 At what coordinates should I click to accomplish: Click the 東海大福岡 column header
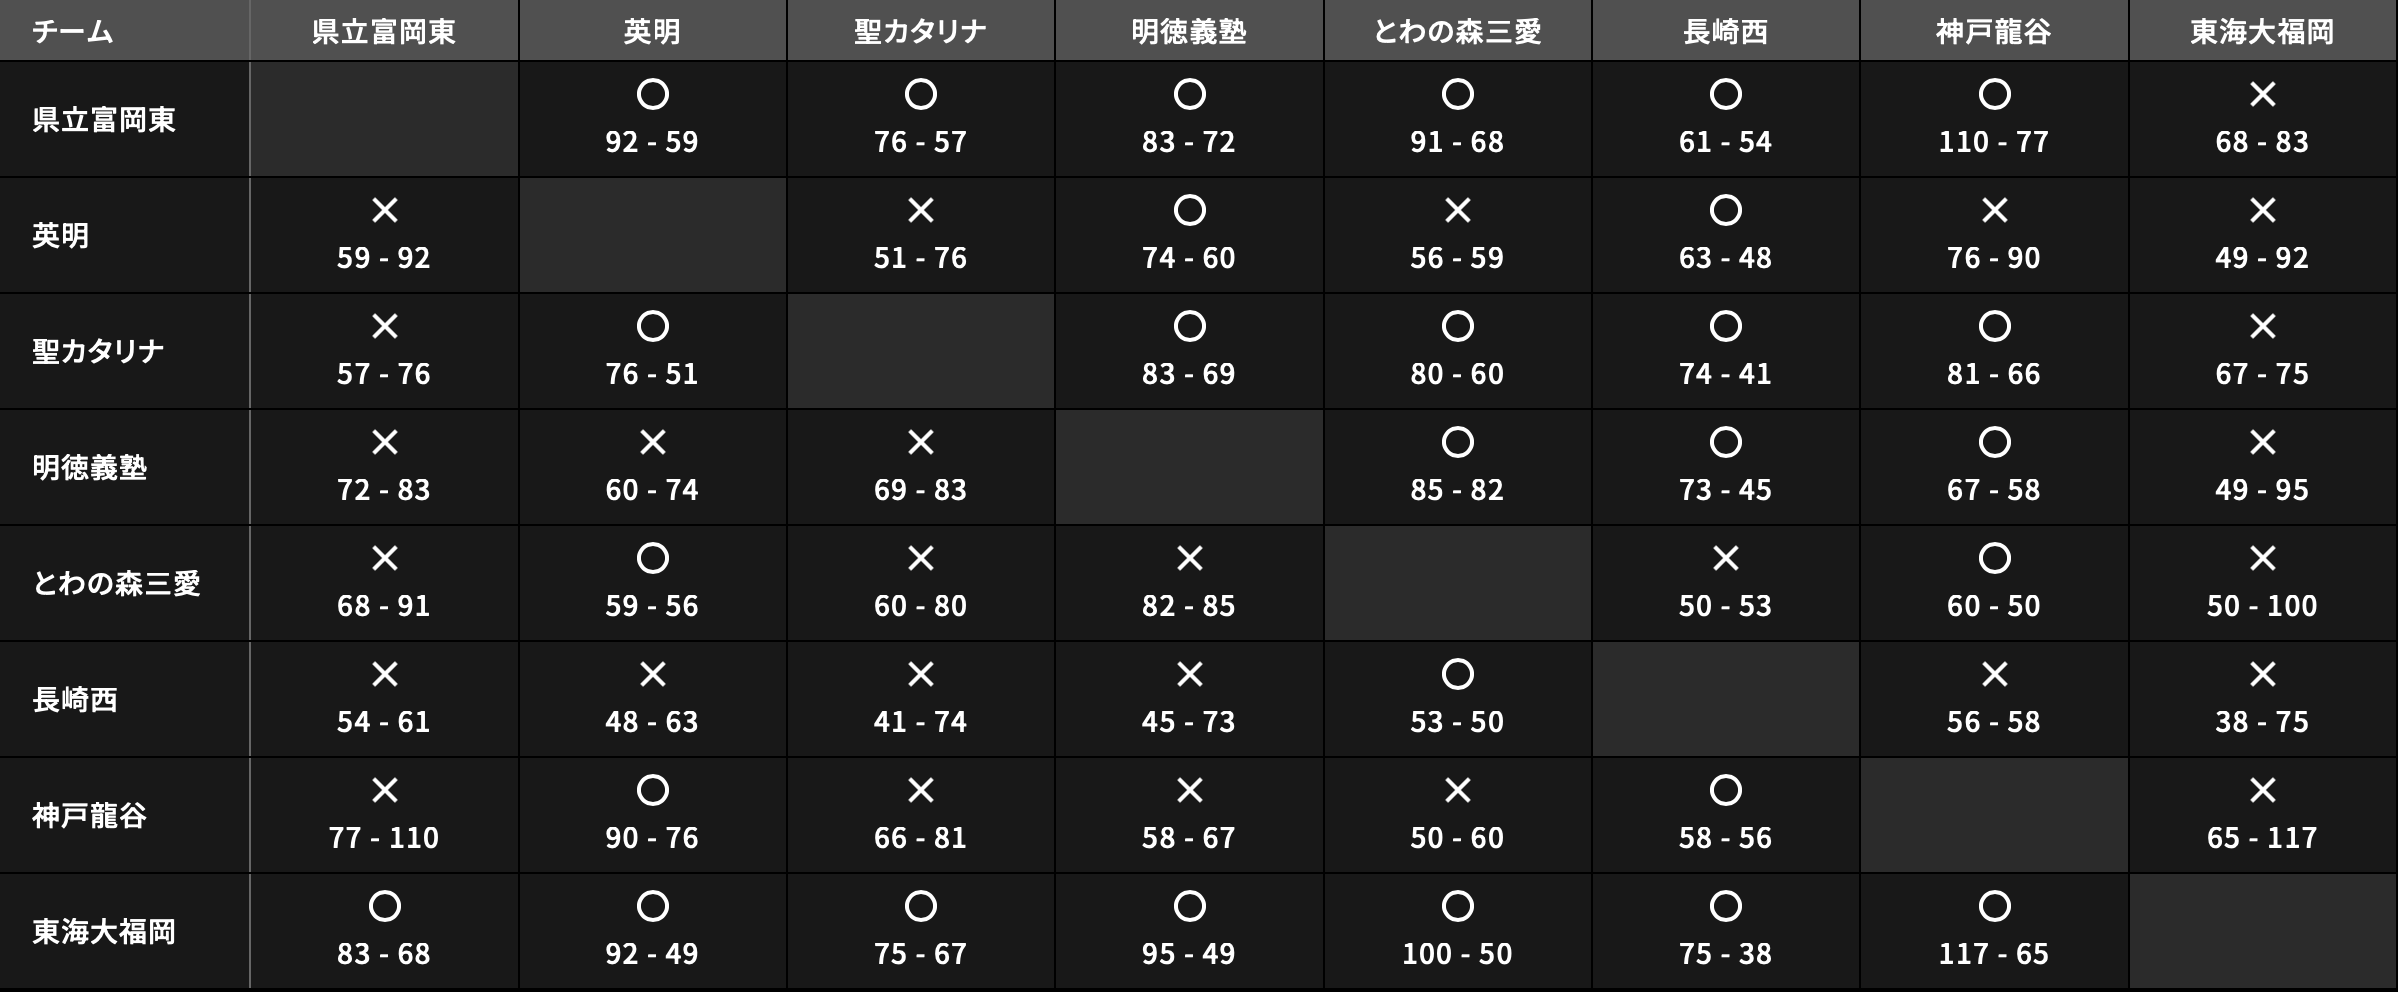(x=2262, y=32)
